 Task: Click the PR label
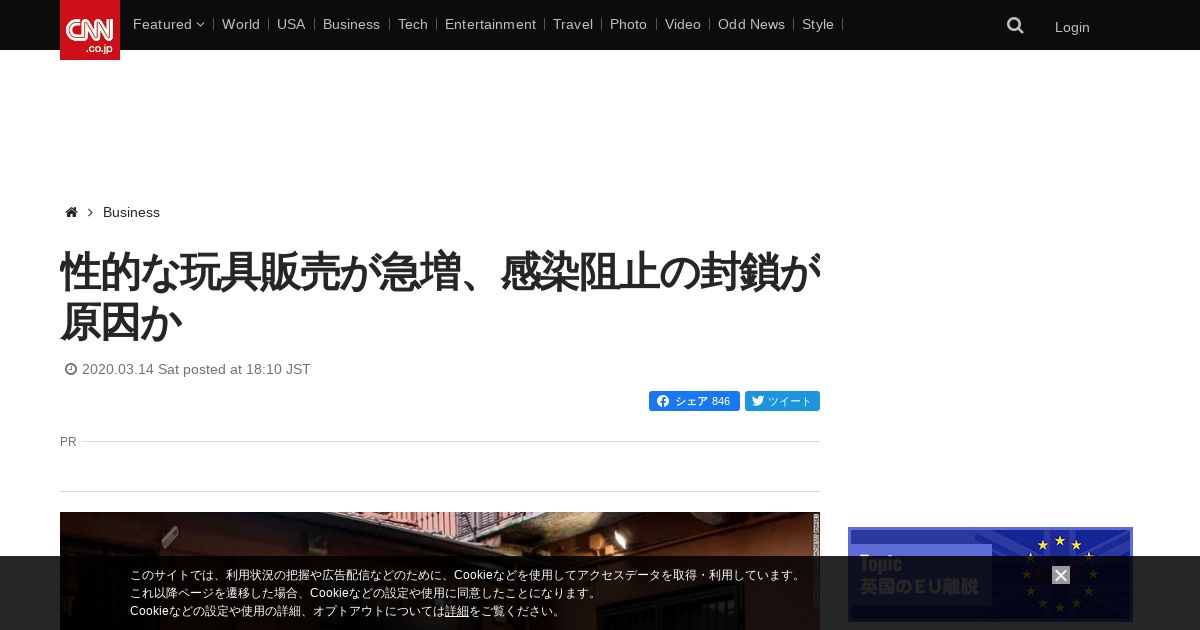(68, 441)
